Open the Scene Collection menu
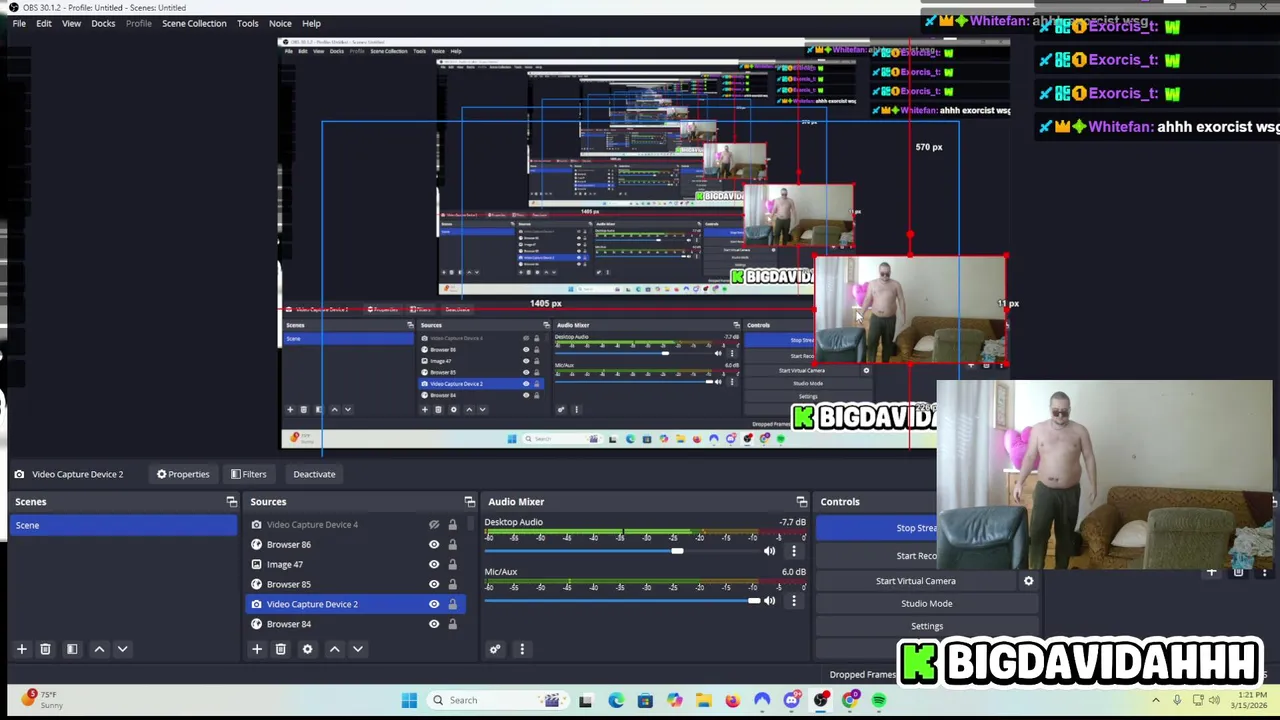 pos(194,23)
